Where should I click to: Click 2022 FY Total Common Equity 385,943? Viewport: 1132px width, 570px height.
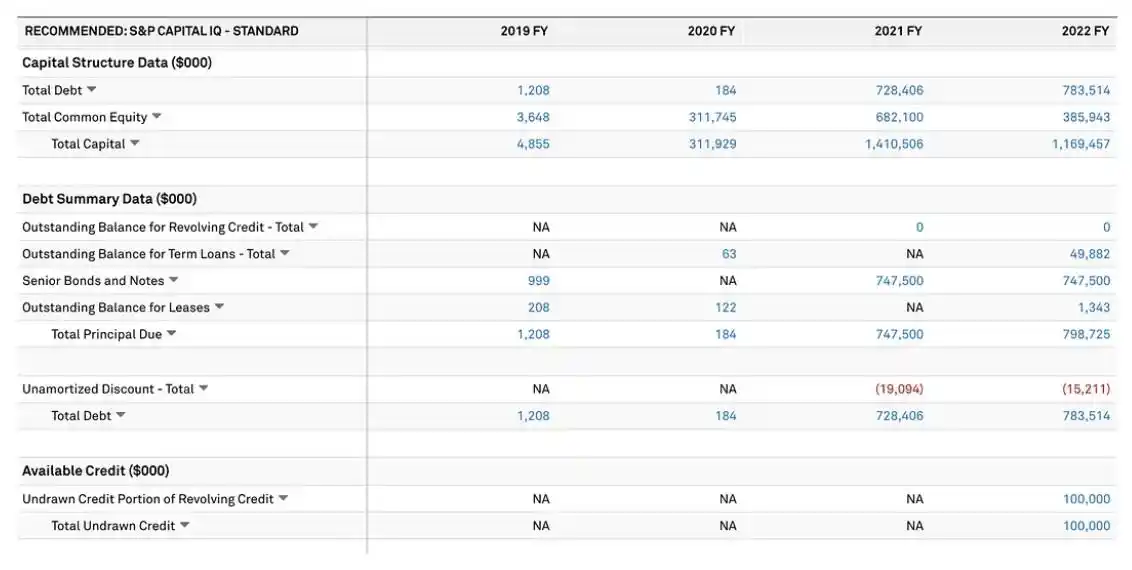[x=1086, y=117]
